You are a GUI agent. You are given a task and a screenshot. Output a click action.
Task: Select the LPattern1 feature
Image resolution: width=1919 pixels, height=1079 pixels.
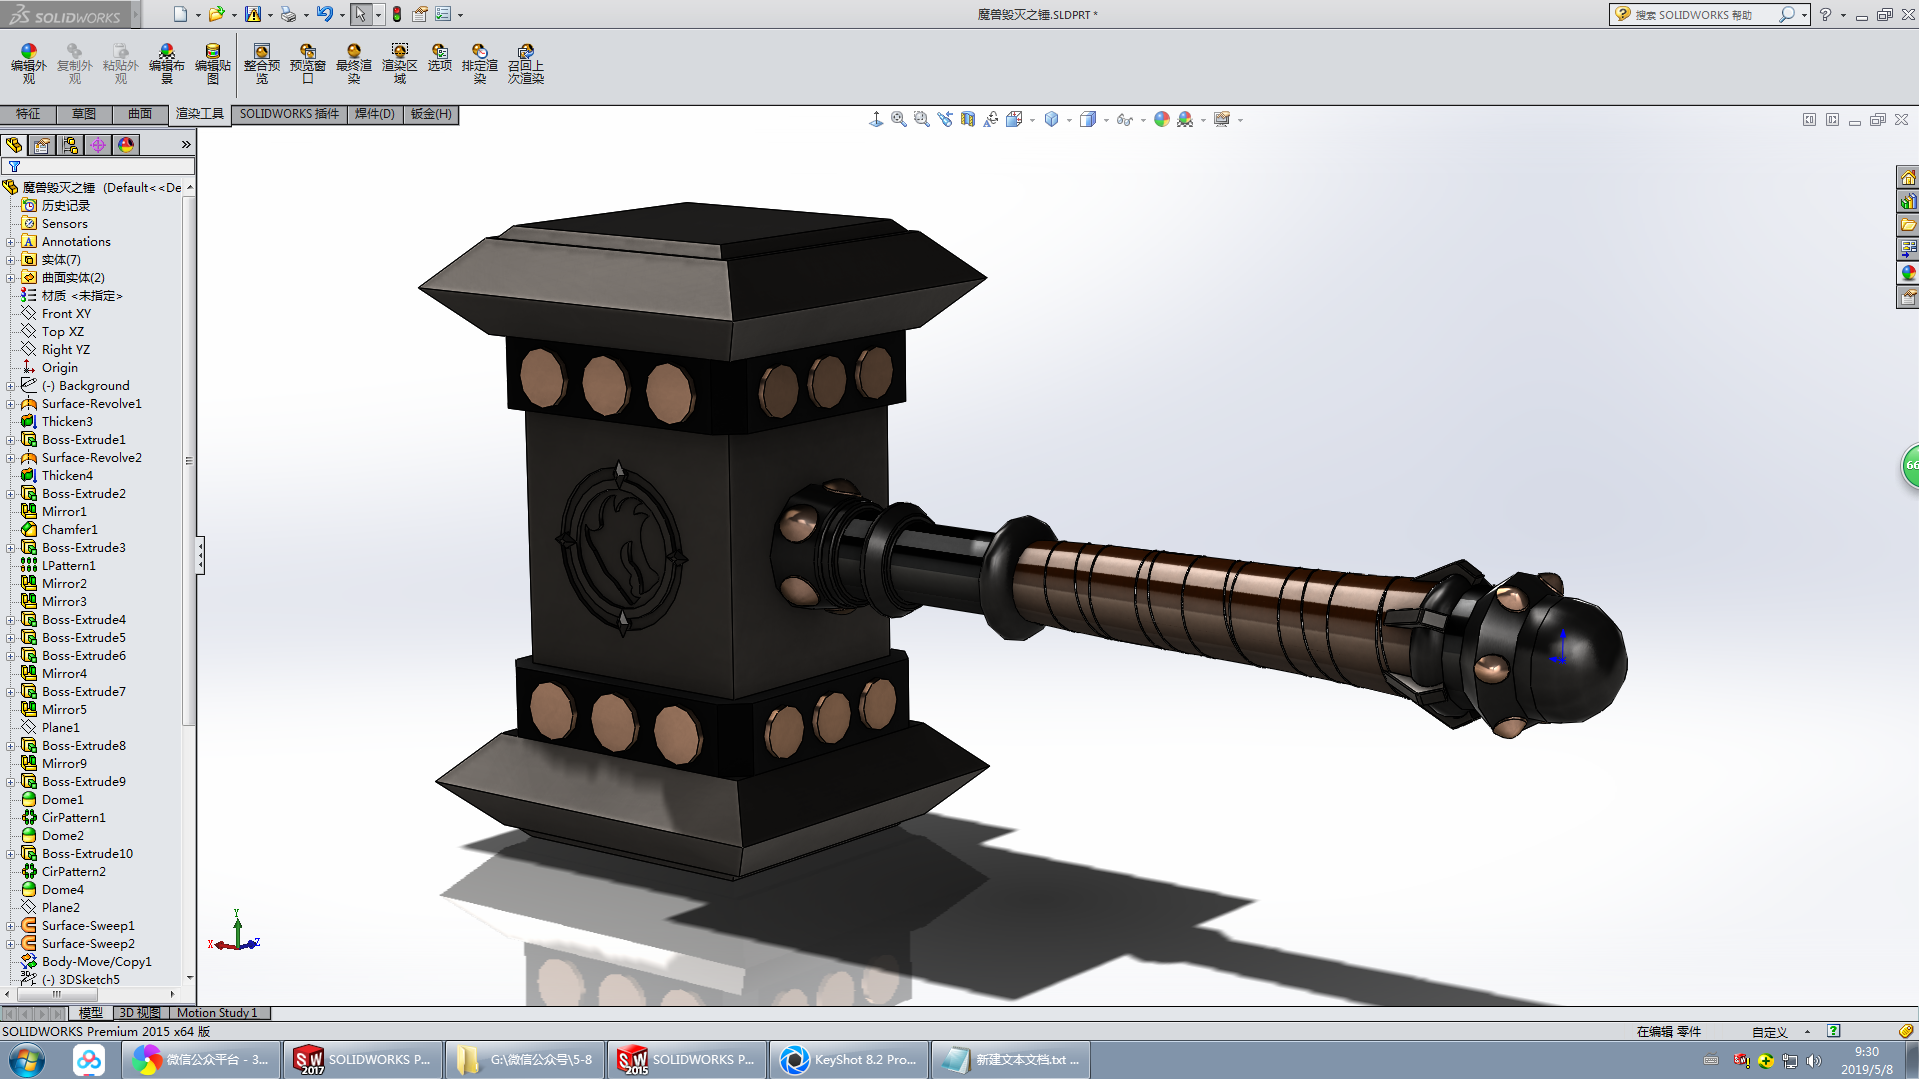tap(68, 566)
